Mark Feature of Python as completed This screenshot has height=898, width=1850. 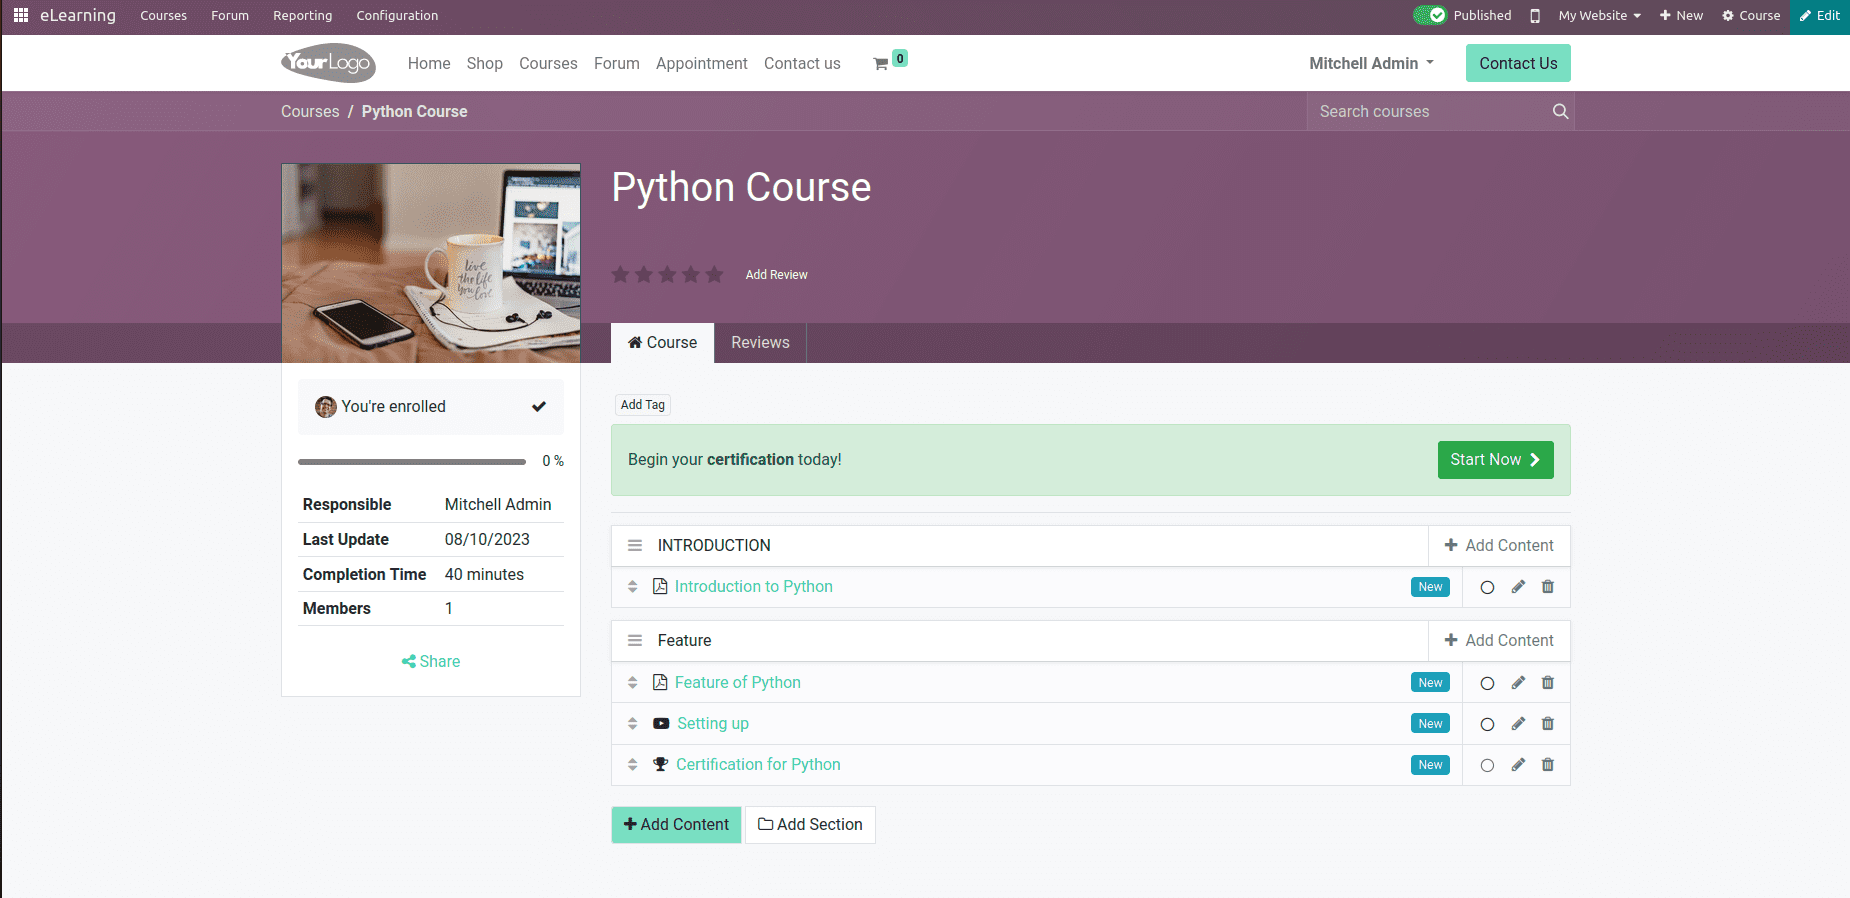(x=1487, y=684)
